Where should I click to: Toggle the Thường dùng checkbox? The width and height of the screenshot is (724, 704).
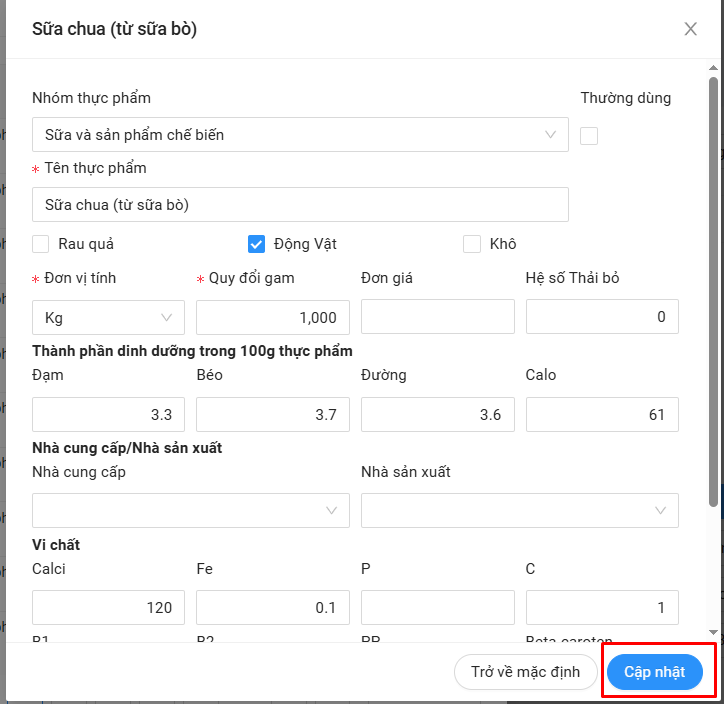tap(589, 136)
